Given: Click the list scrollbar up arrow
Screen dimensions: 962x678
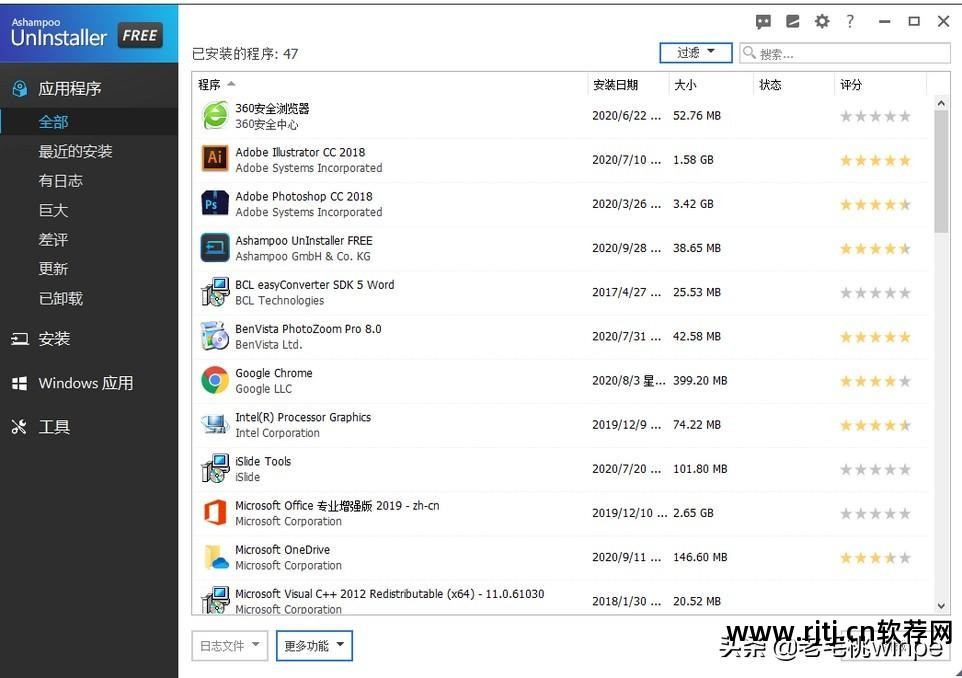Looking at the screenshot, I should tap(941, 103).
